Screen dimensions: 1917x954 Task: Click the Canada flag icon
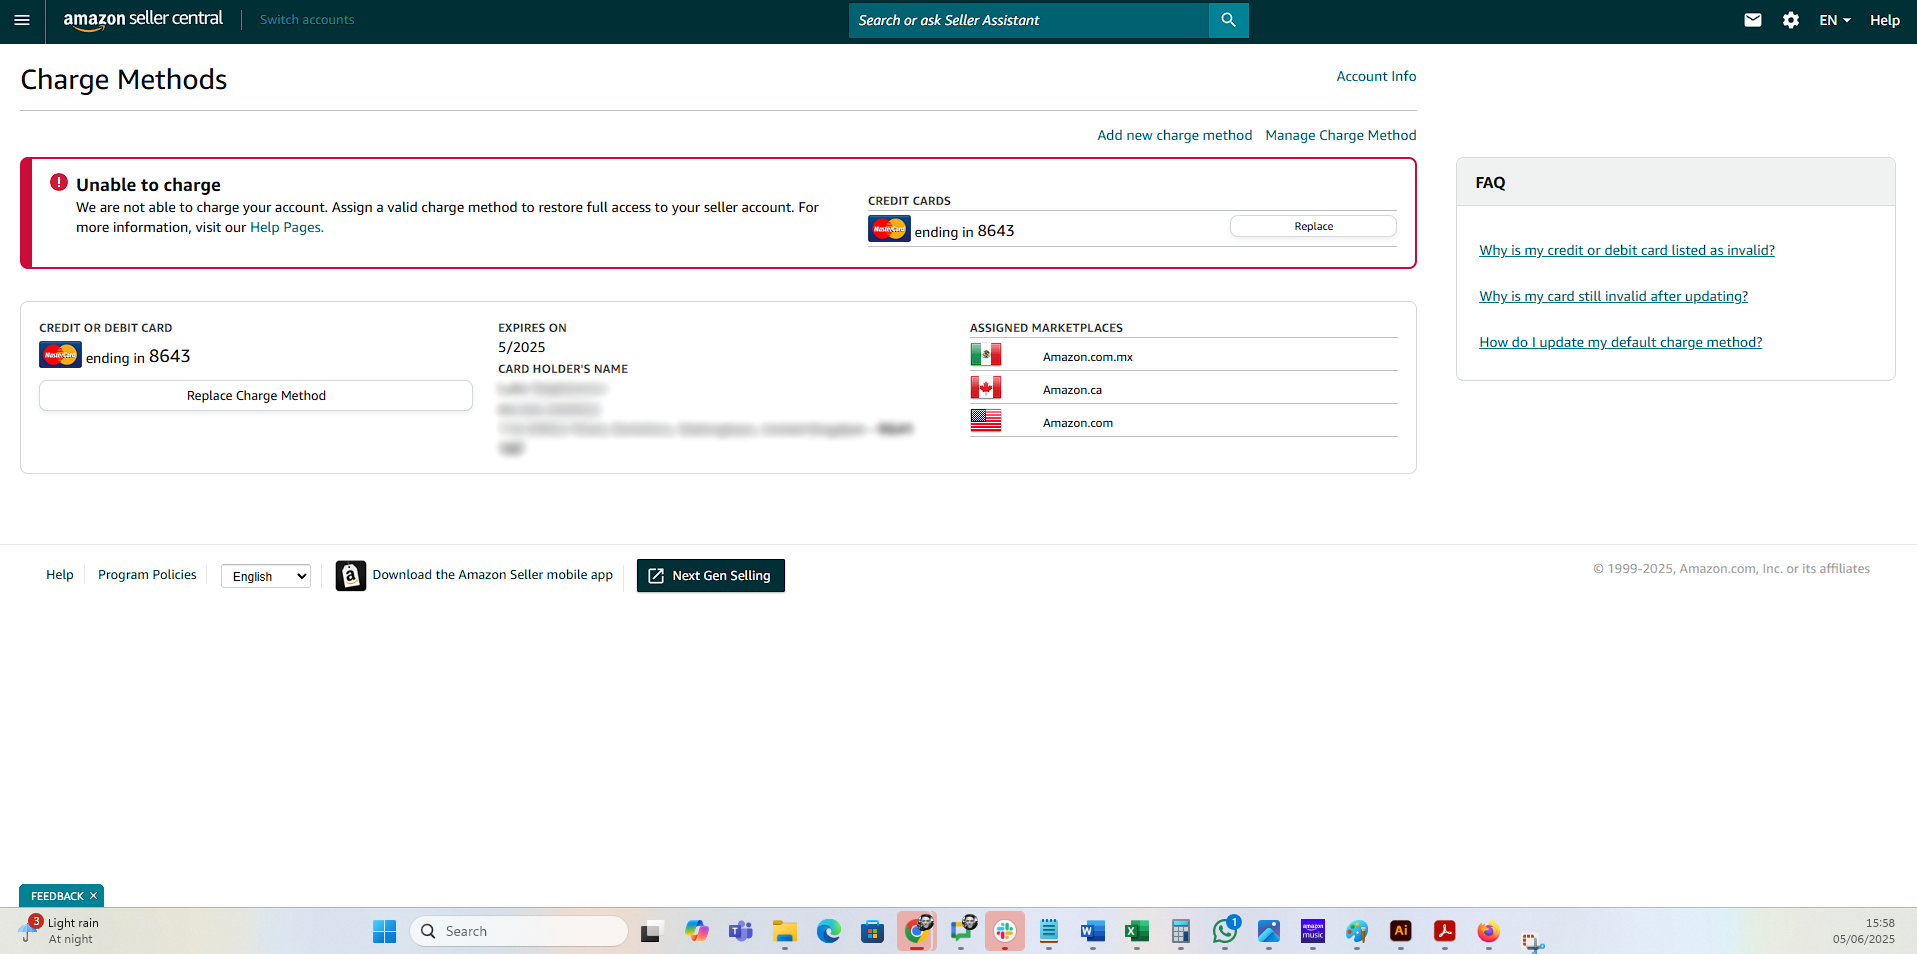pos(985,388)
